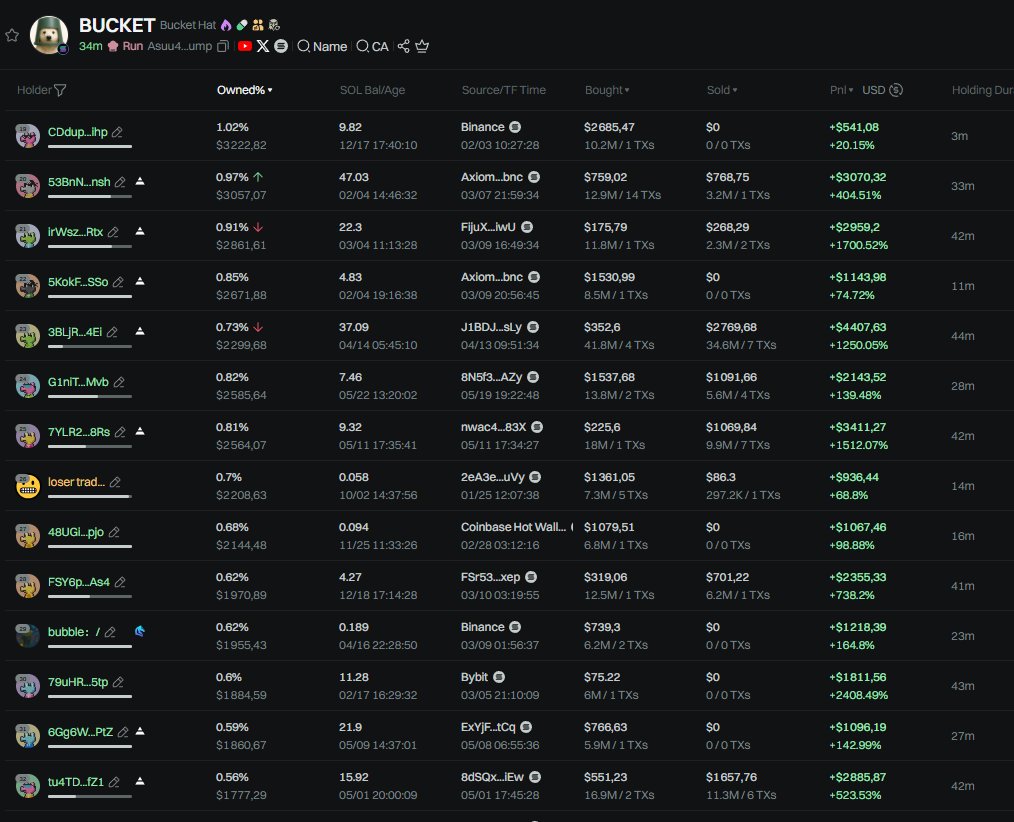Copy contract address Asuu4...ump with copy icon
The height and width of the screenshot is (822, 1014).
(223, 47)
